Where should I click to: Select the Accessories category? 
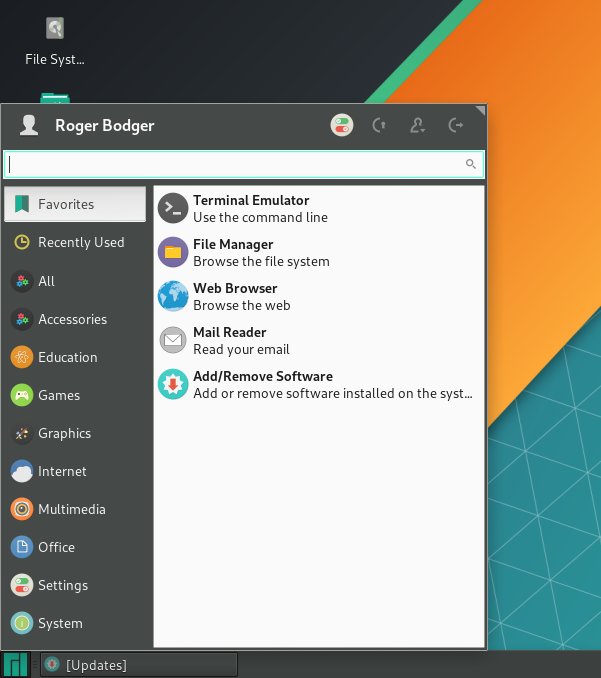[75, 319]
